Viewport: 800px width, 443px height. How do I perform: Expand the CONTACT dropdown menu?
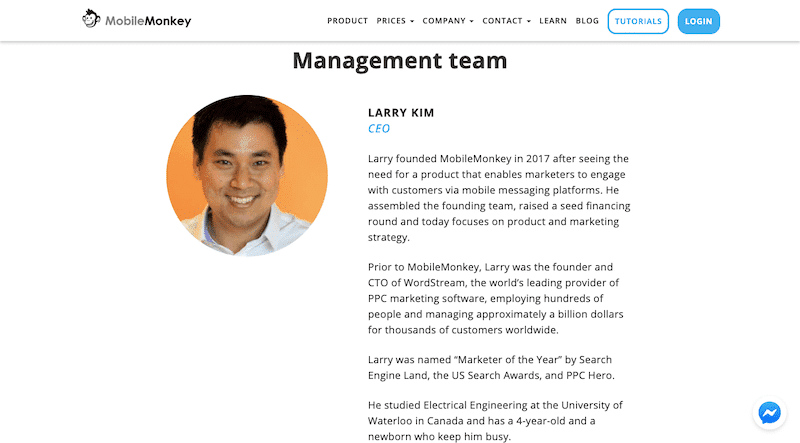(506, 21)
